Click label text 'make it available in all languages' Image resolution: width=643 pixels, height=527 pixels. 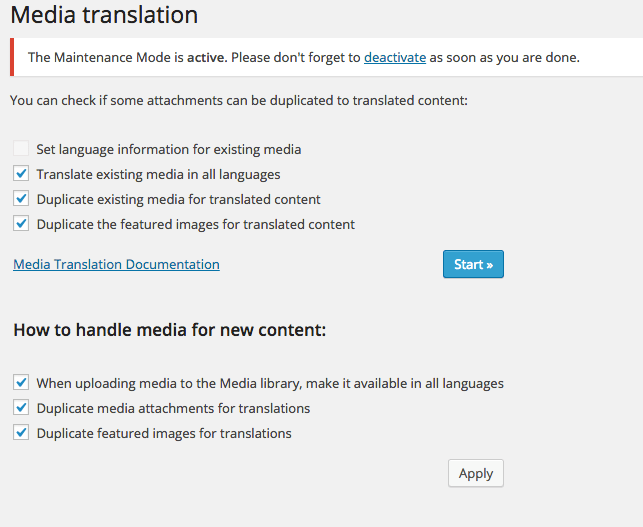pos(405,383)
